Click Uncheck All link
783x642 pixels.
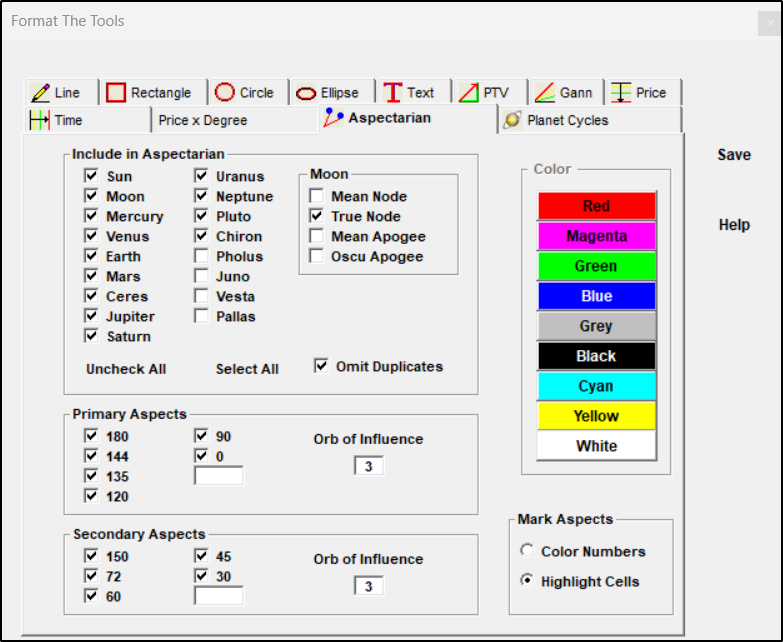pyautogui.click(x=126, y=369)
